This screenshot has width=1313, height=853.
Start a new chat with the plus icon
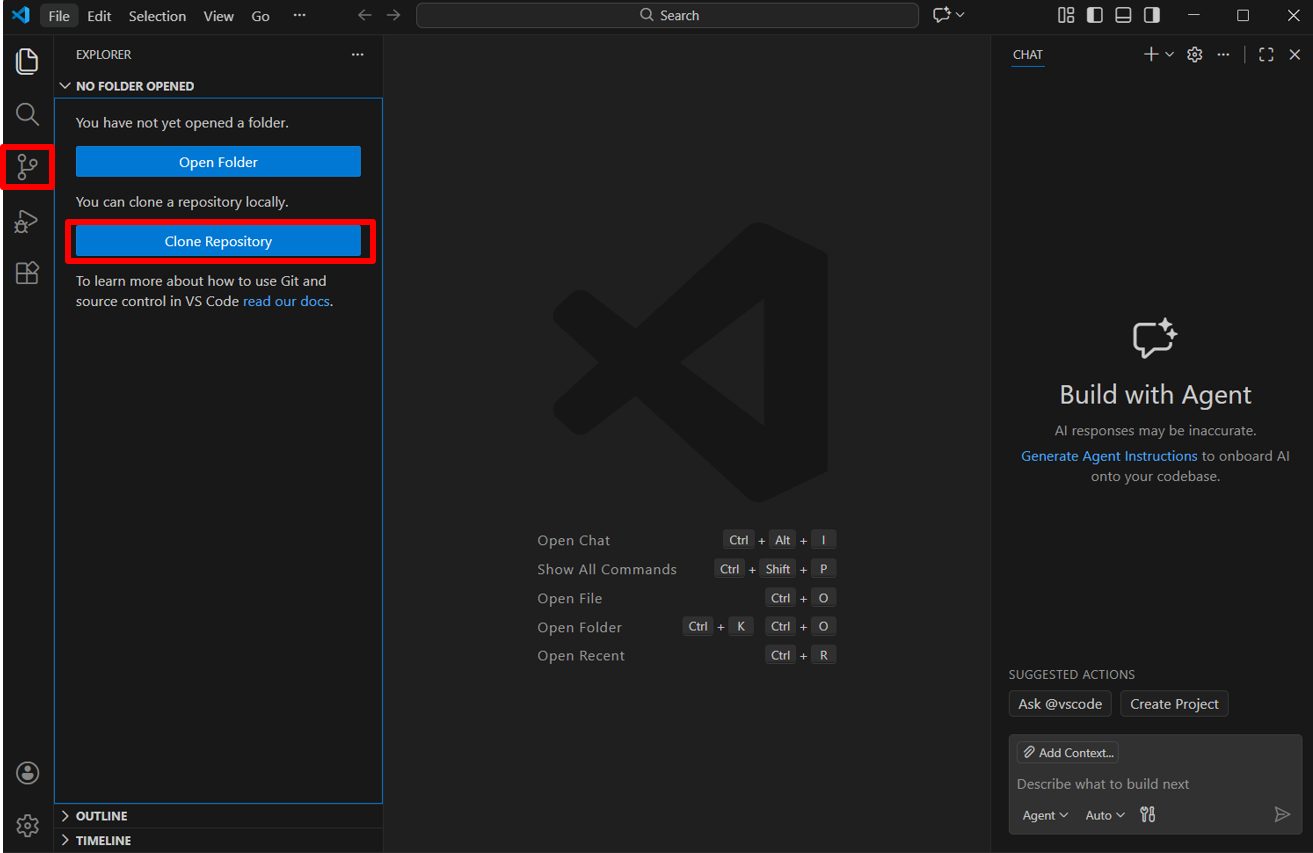[1151, 55]
